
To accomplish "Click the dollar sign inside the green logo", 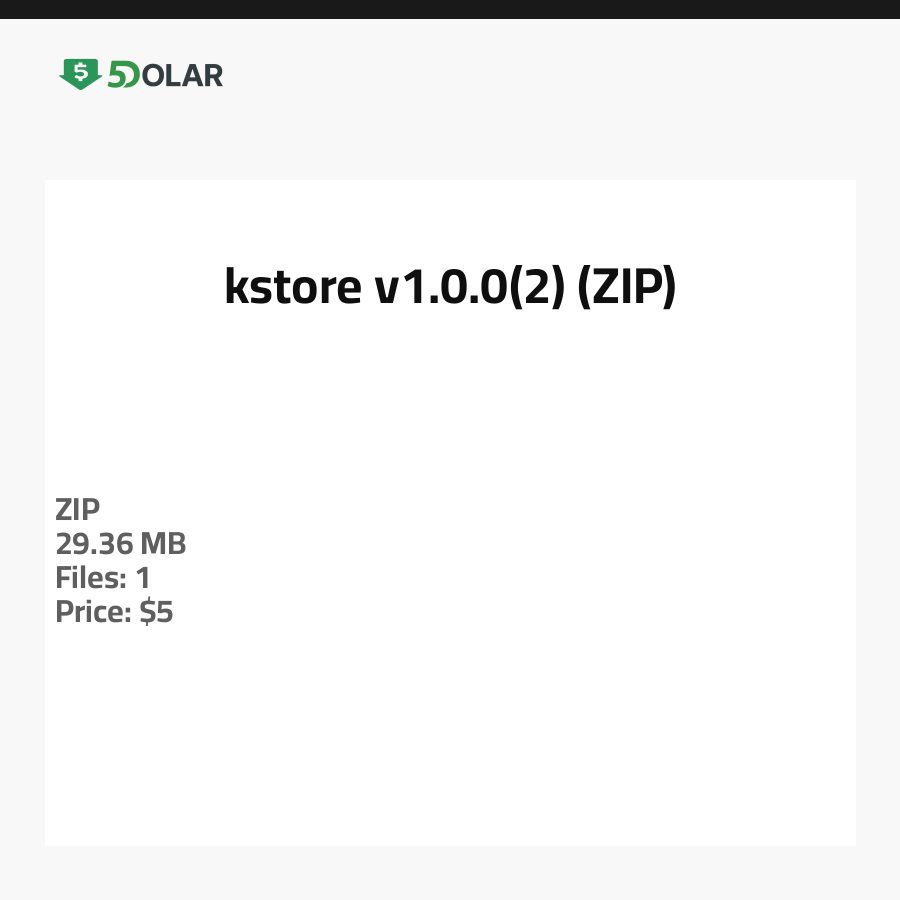I will tap(81, 71).
